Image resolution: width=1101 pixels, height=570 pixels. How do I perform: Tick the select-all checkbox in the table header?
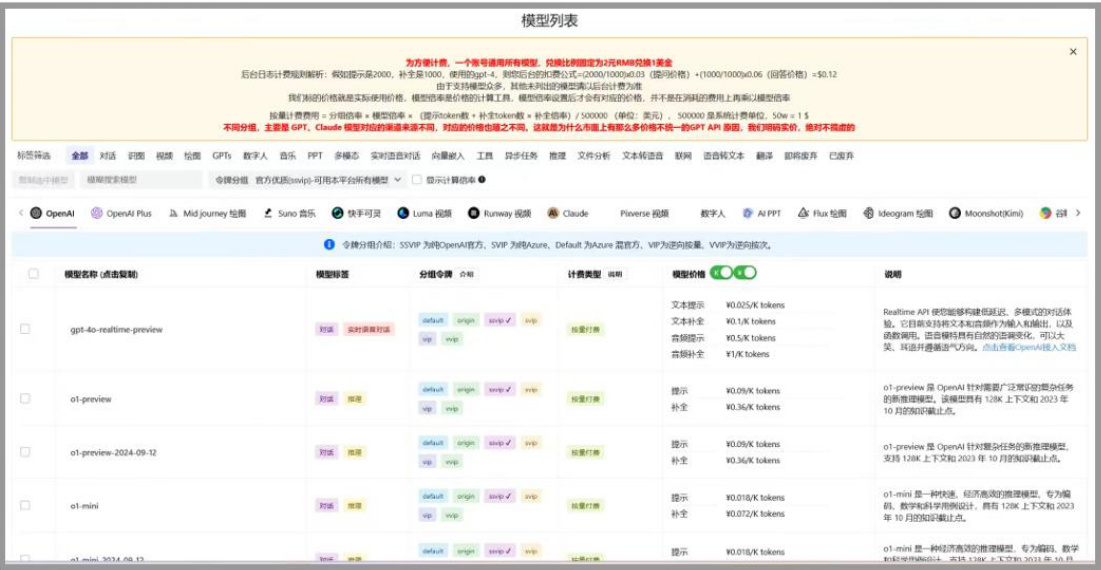click(x=33, y=274)
